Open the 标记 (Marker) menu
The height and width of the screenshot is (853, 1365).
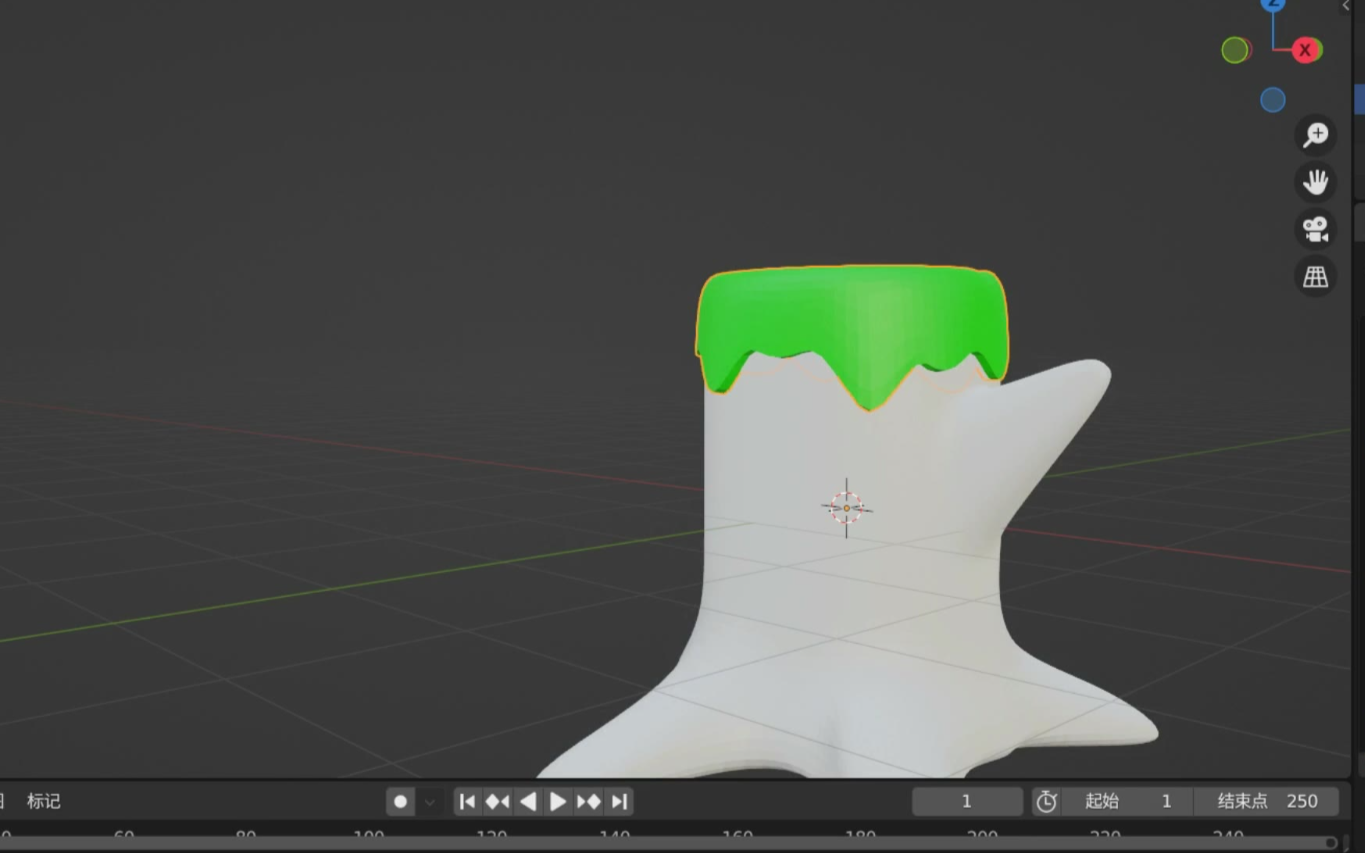click(x=44, y=801)
